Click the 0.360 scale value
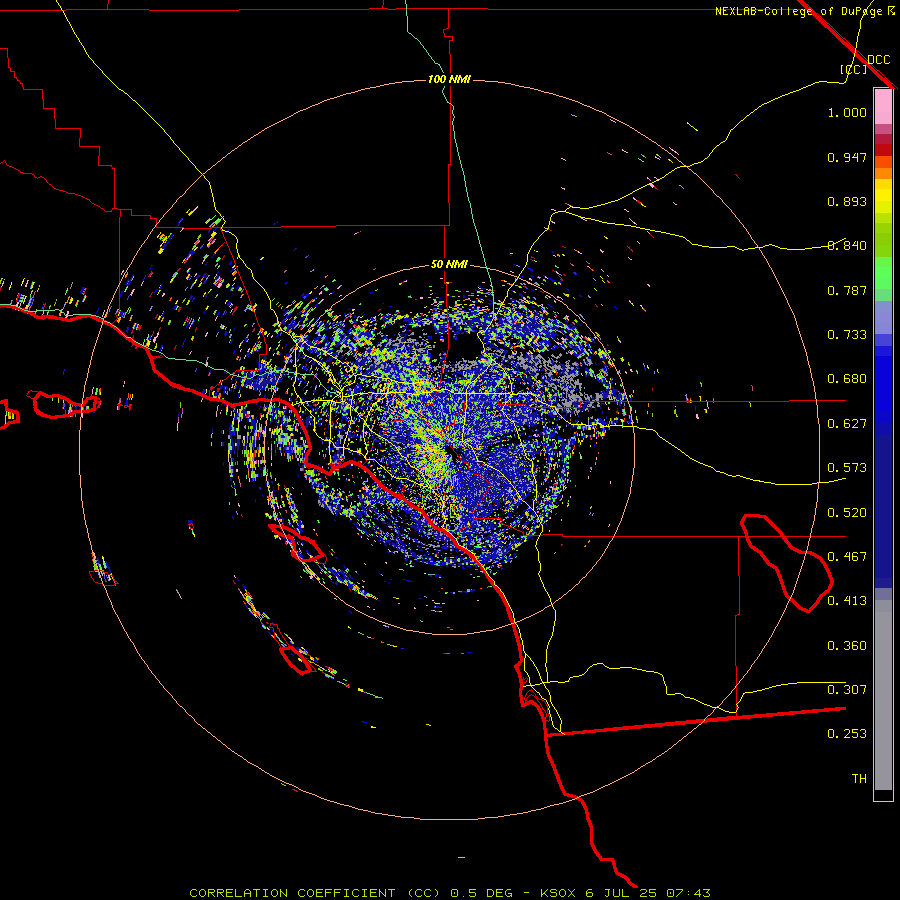Viewport: 900px width, 900px height. pos(847,646)
